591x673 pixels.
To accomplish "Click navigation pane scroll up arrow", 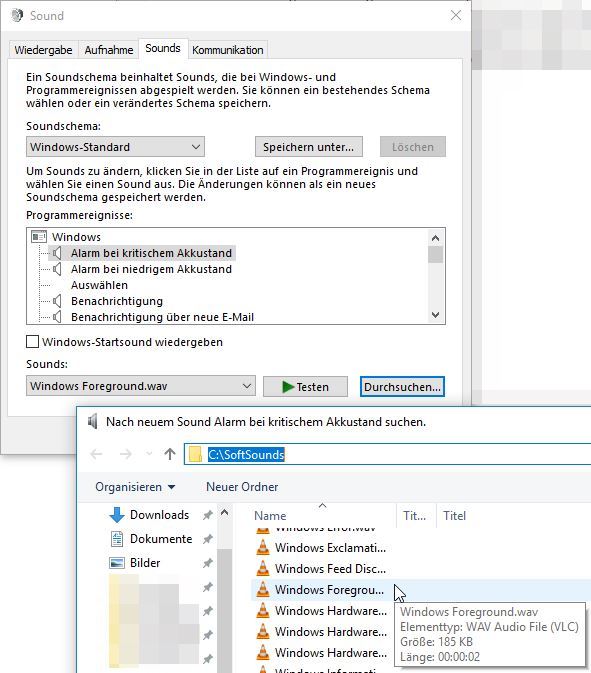I will click(224, 512).
